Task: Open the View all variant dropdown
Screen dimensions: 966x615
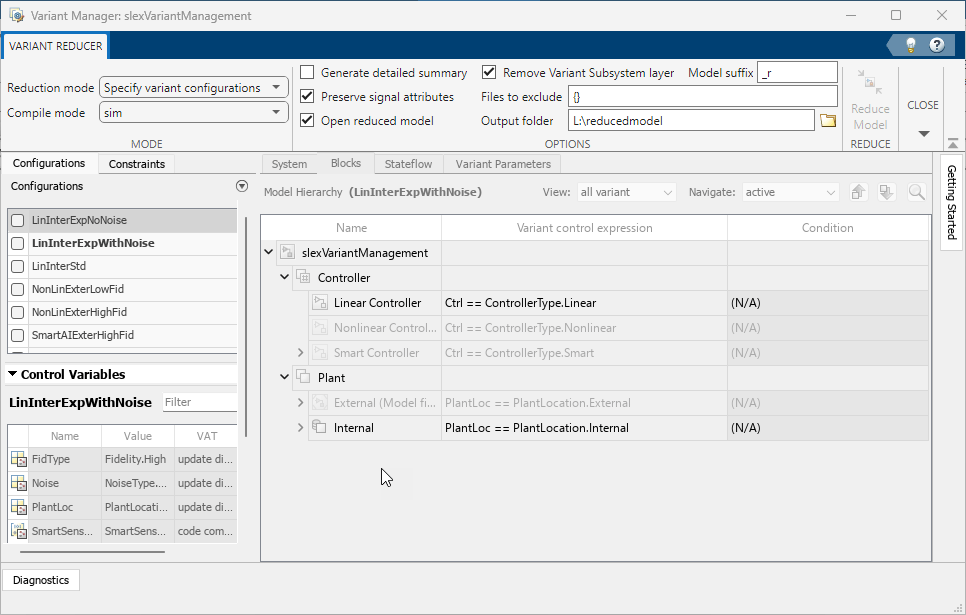Action: 627,192
